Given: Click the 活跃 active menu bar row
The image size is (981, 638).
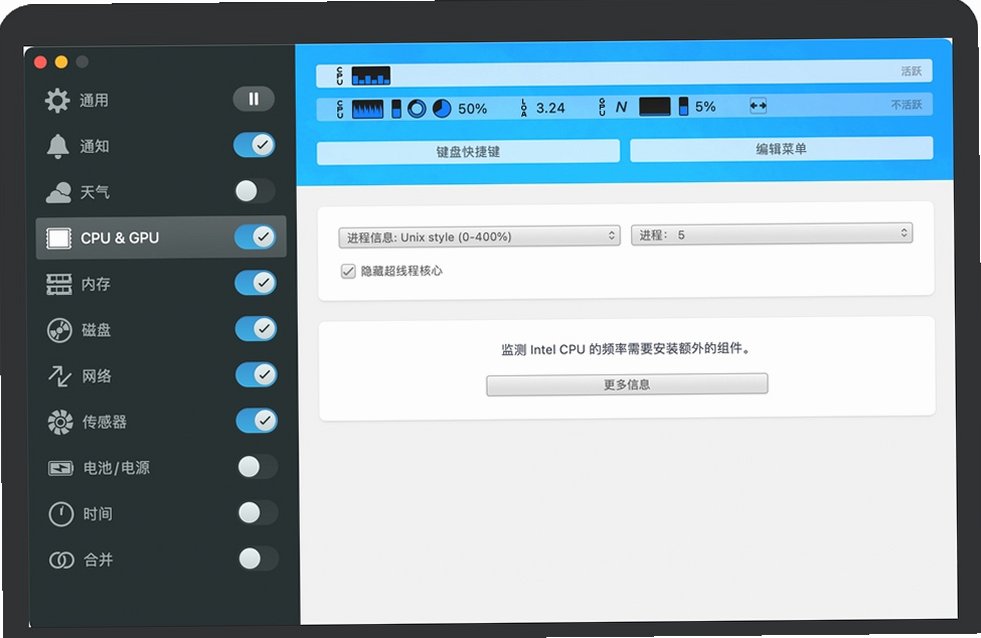Looking at the screenshot, I should (624, 74).
